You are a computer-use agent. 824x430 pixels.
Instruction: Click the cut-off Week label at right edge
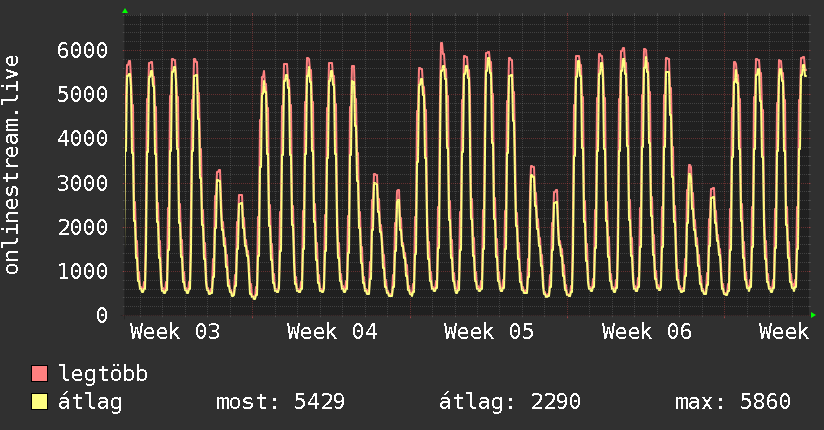tap(783, 332)
